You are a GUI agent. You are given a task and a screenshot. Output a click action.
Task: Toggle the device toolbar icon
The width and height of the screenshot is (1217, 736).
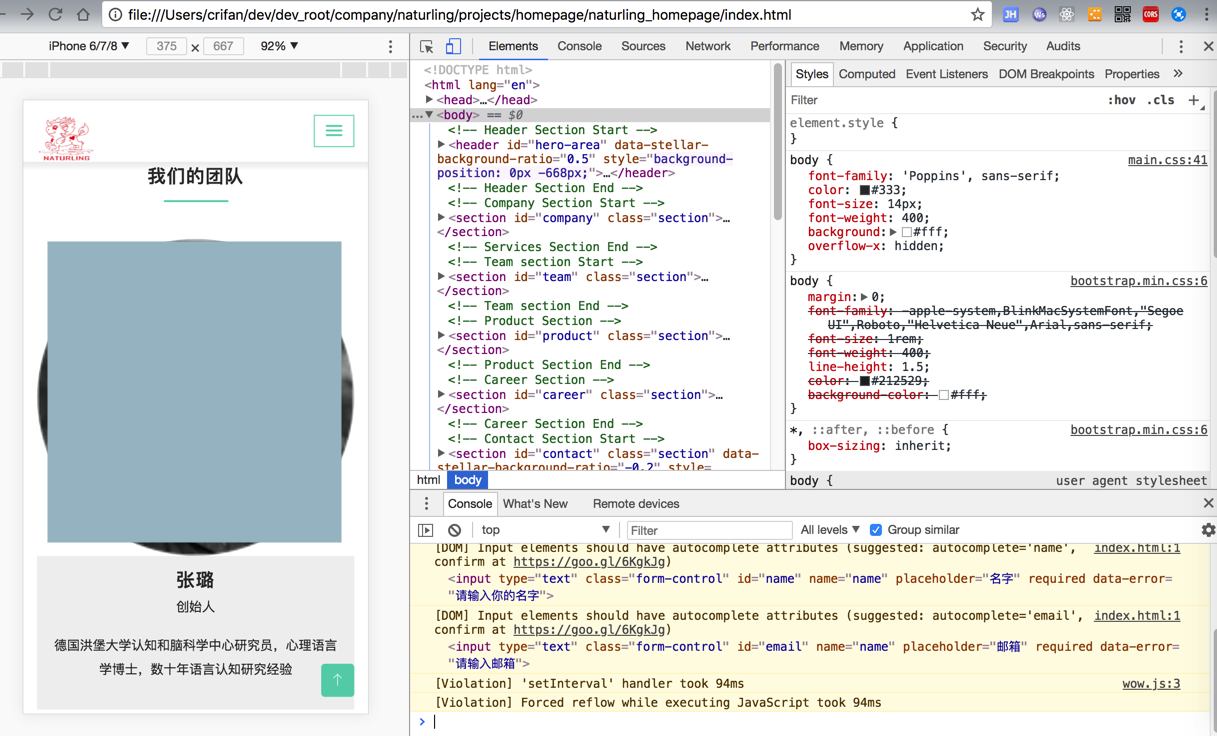(453, 47)
